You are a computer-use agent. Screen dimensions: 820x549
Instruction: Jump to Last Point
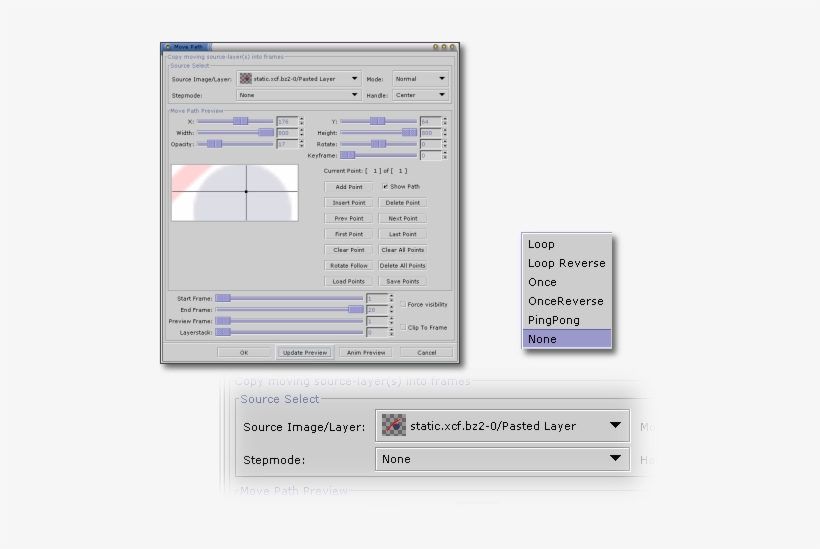[x=403, y=234]
